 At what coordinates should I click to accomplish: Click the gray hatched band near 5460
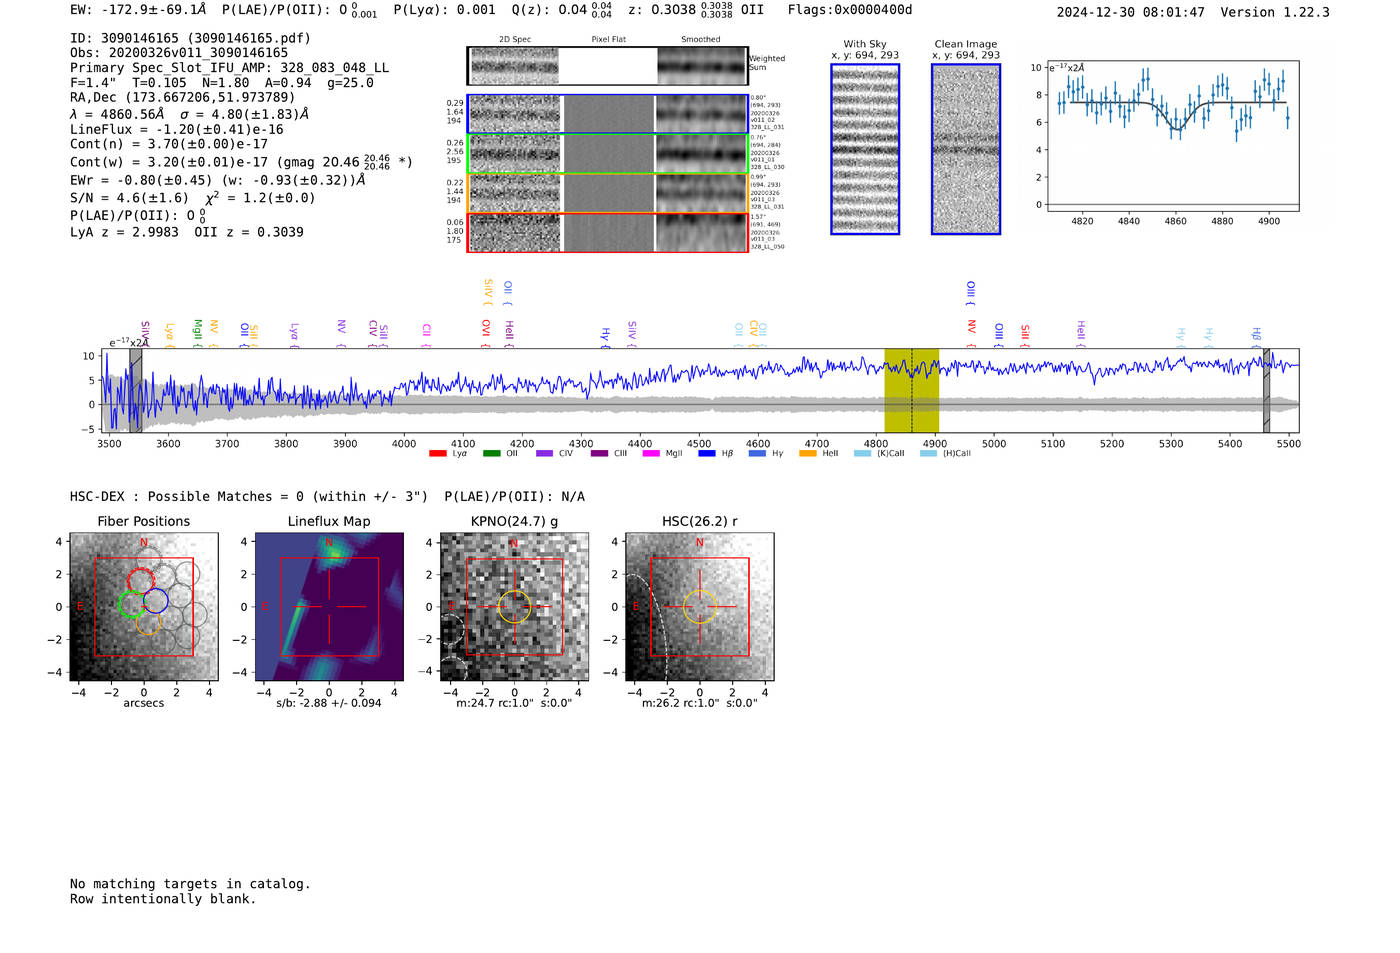(x=1266, y=390)
